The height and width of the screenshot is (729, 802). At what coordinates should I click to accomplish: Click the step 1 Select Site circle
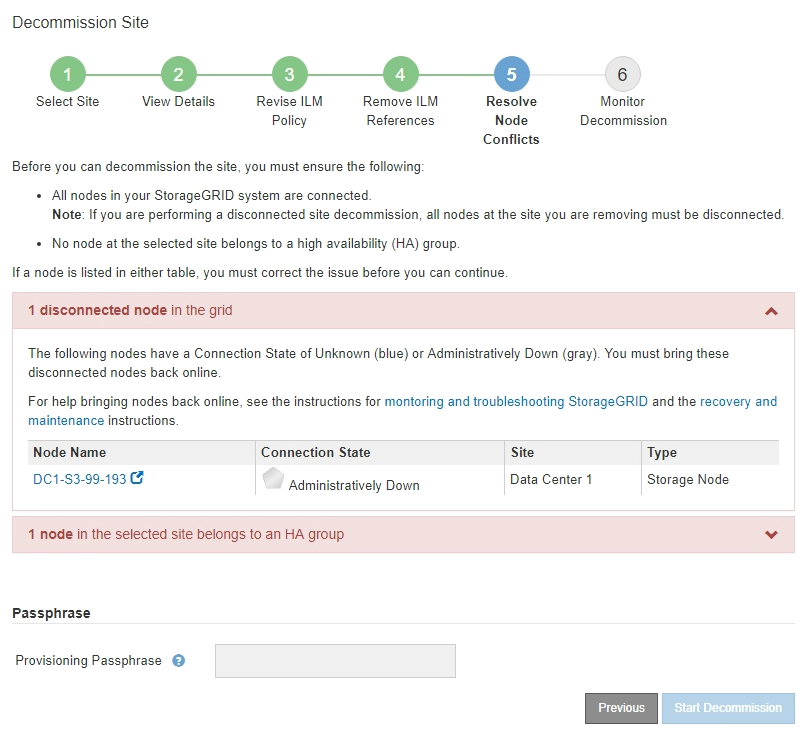coord(67,75)
